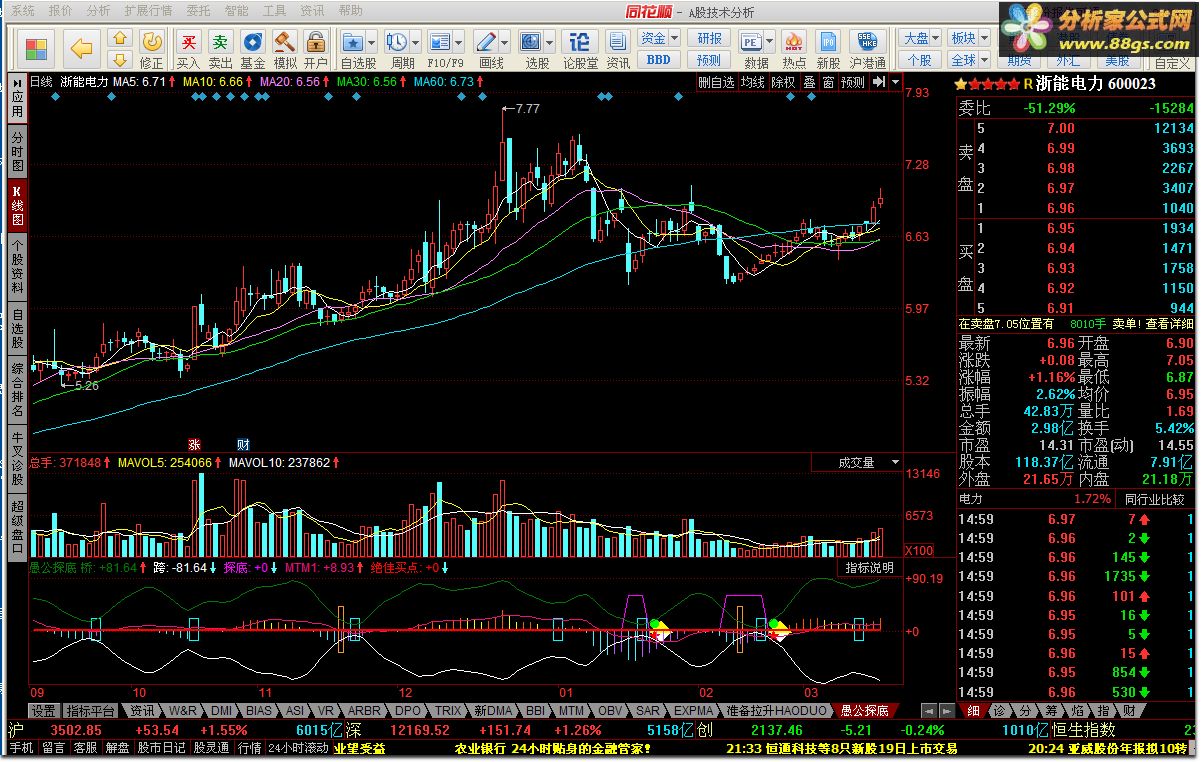
Task: Toggle the 细 detail tab in the right panel
Action: (x=973, y=710)
